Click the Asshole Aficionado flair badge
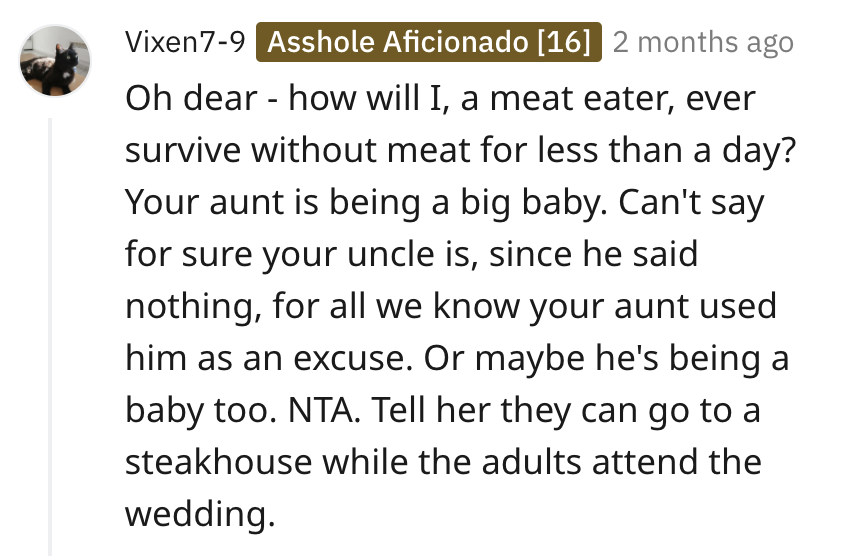The image size is (850, 556). pos(428,42)
